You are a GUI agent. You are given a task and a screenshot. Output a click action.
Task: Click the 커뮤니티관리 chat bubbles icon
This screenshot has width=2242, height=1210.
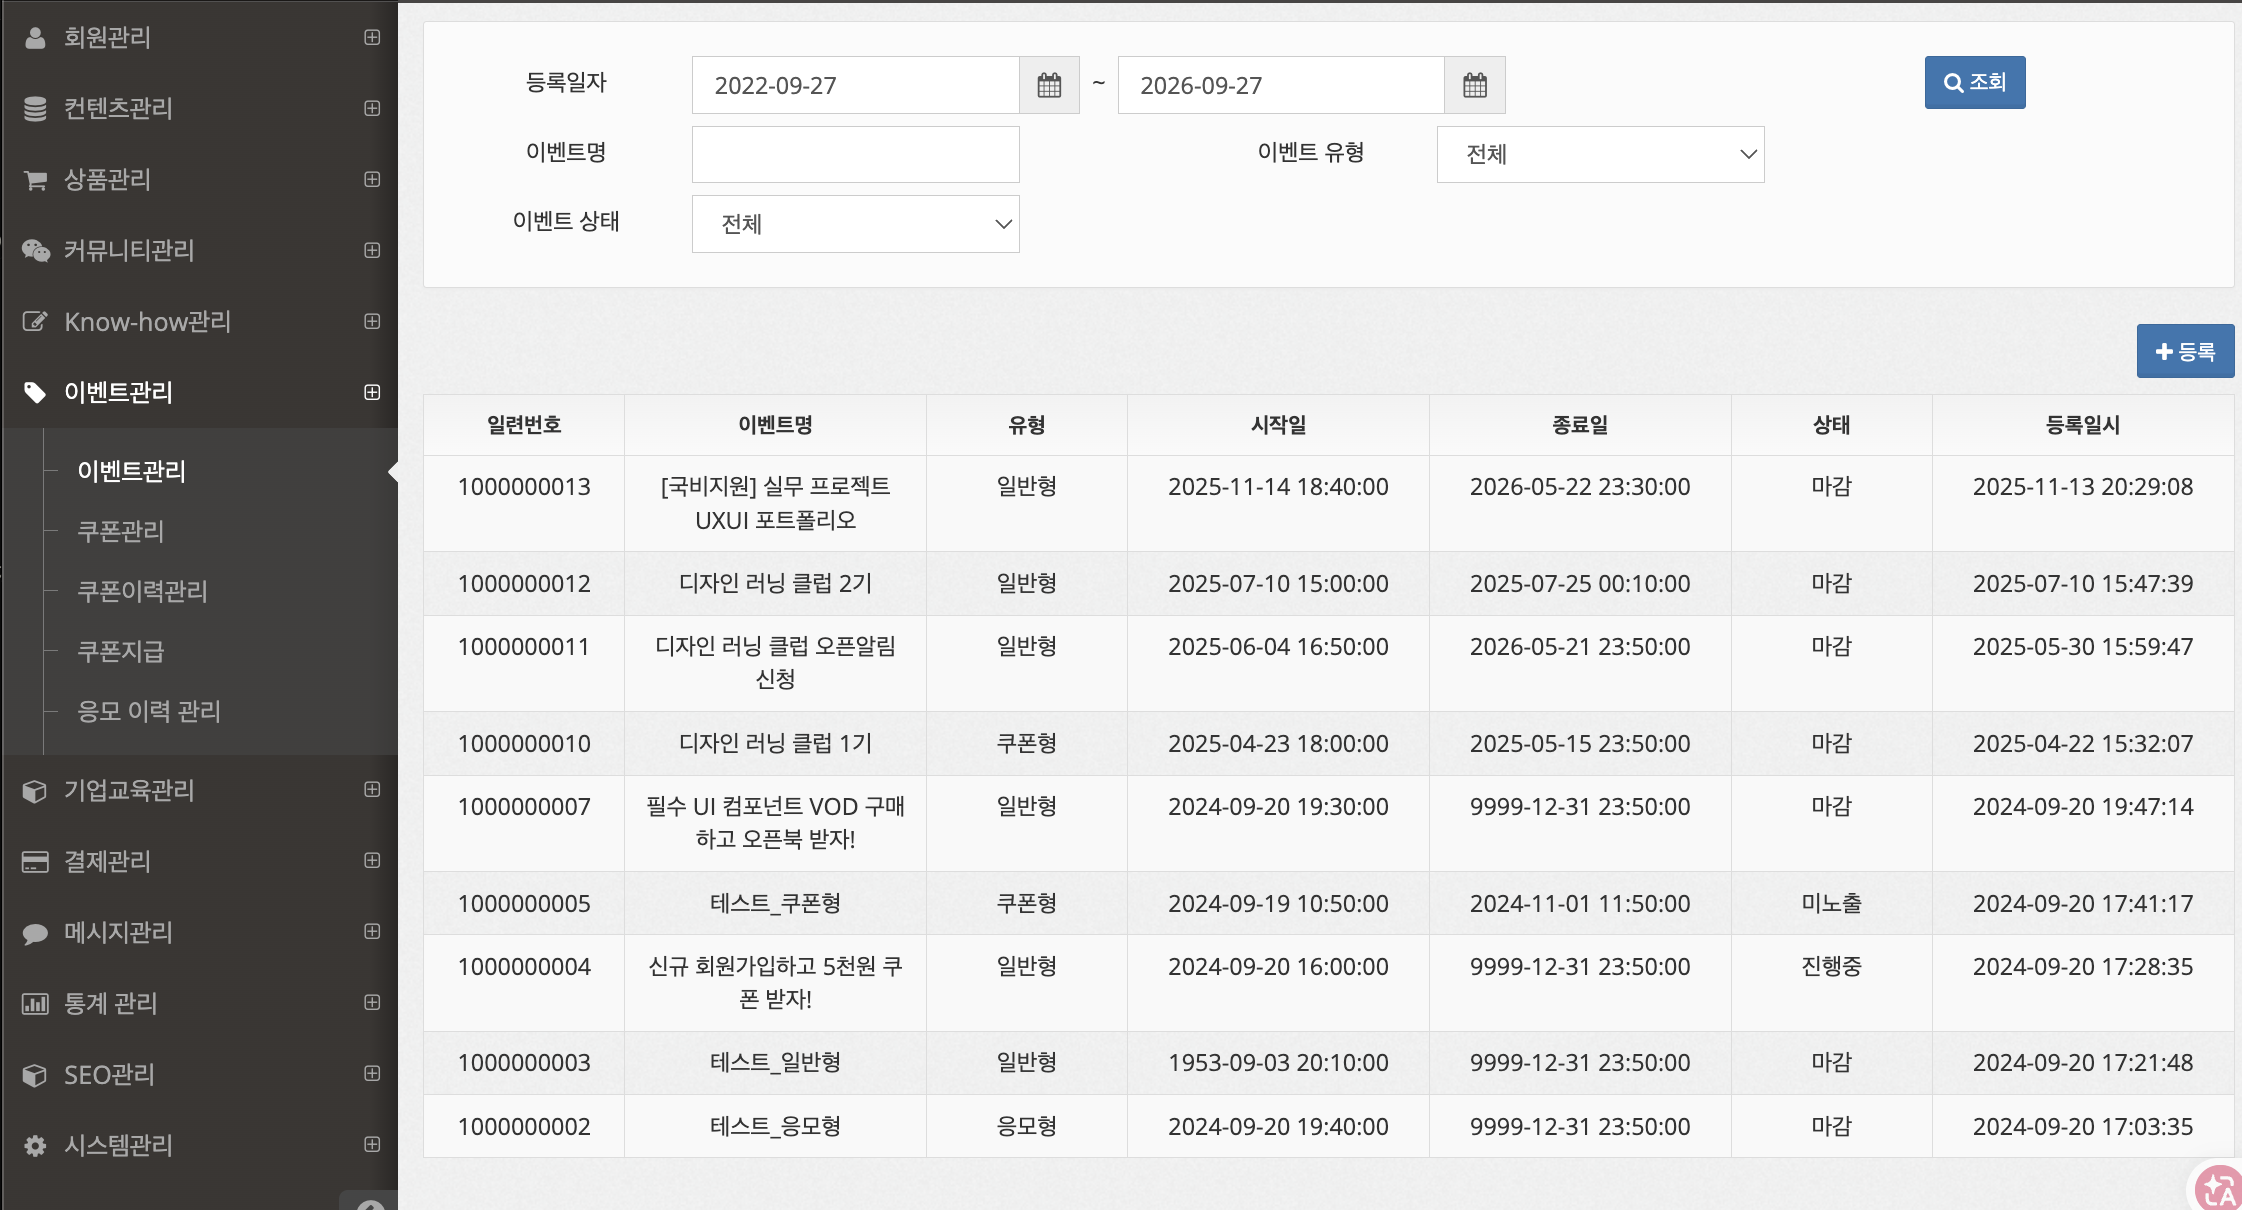coord(35,251)
